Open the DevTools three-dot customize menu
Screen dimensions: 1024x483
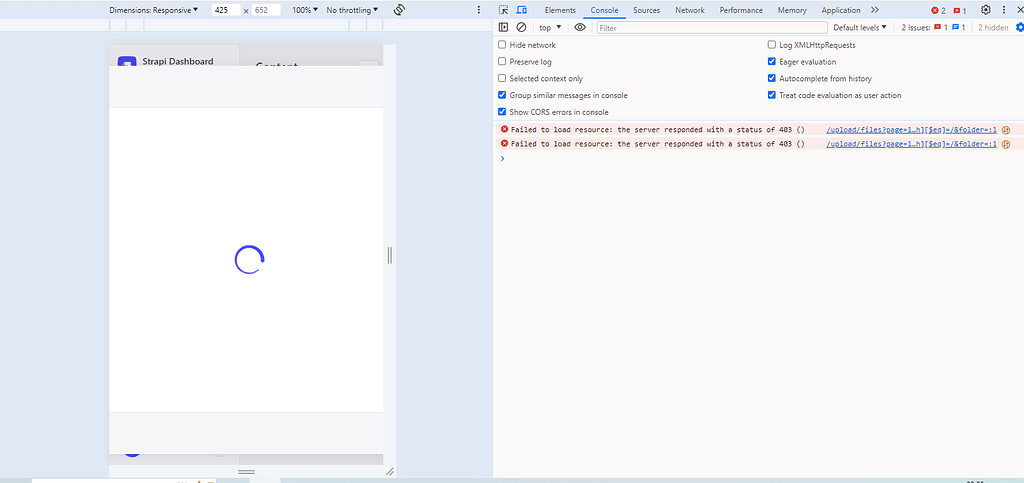click(x=1004, y=10)
